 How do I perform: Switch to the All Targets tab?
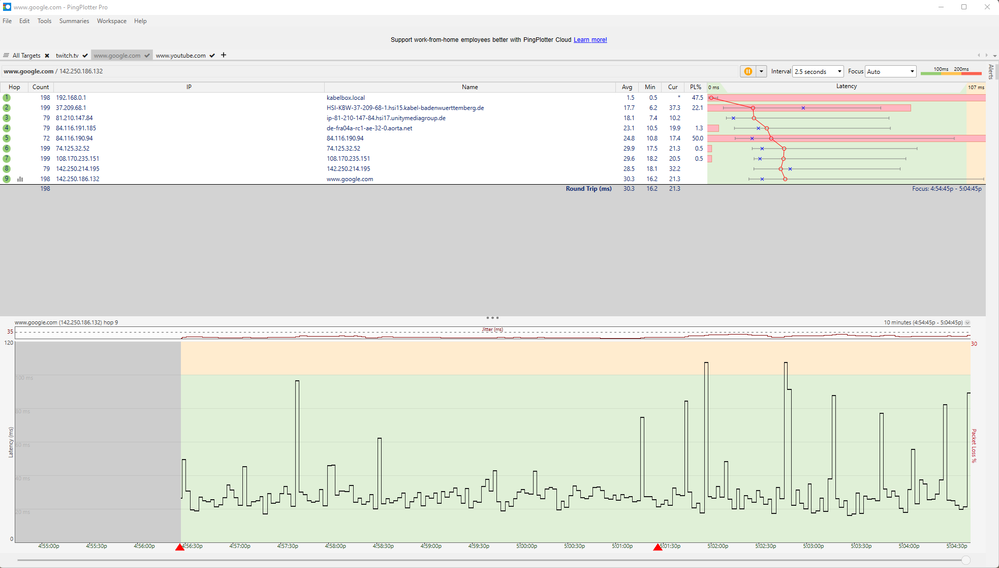point(26,55)
